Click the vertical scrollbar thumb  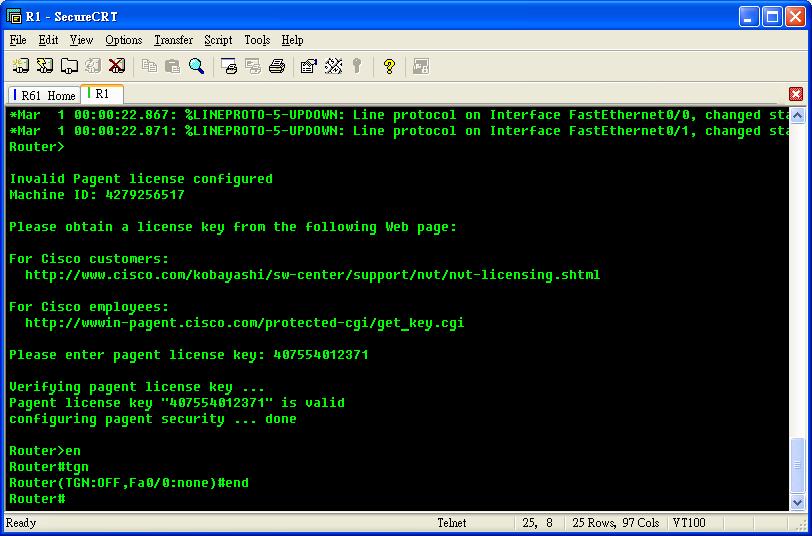[798, 465]
